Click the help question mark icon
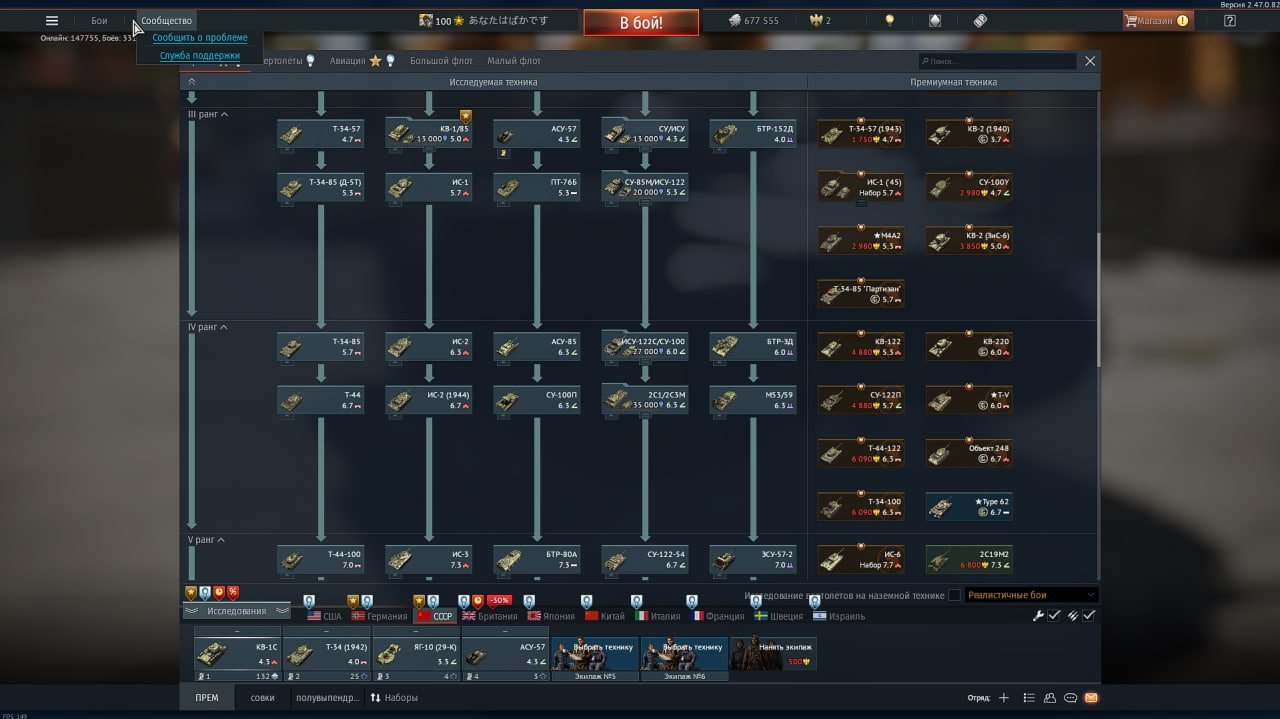The width and height of the screenshot is (1280, 719). pyautogui.click(x=1230, y=21)
